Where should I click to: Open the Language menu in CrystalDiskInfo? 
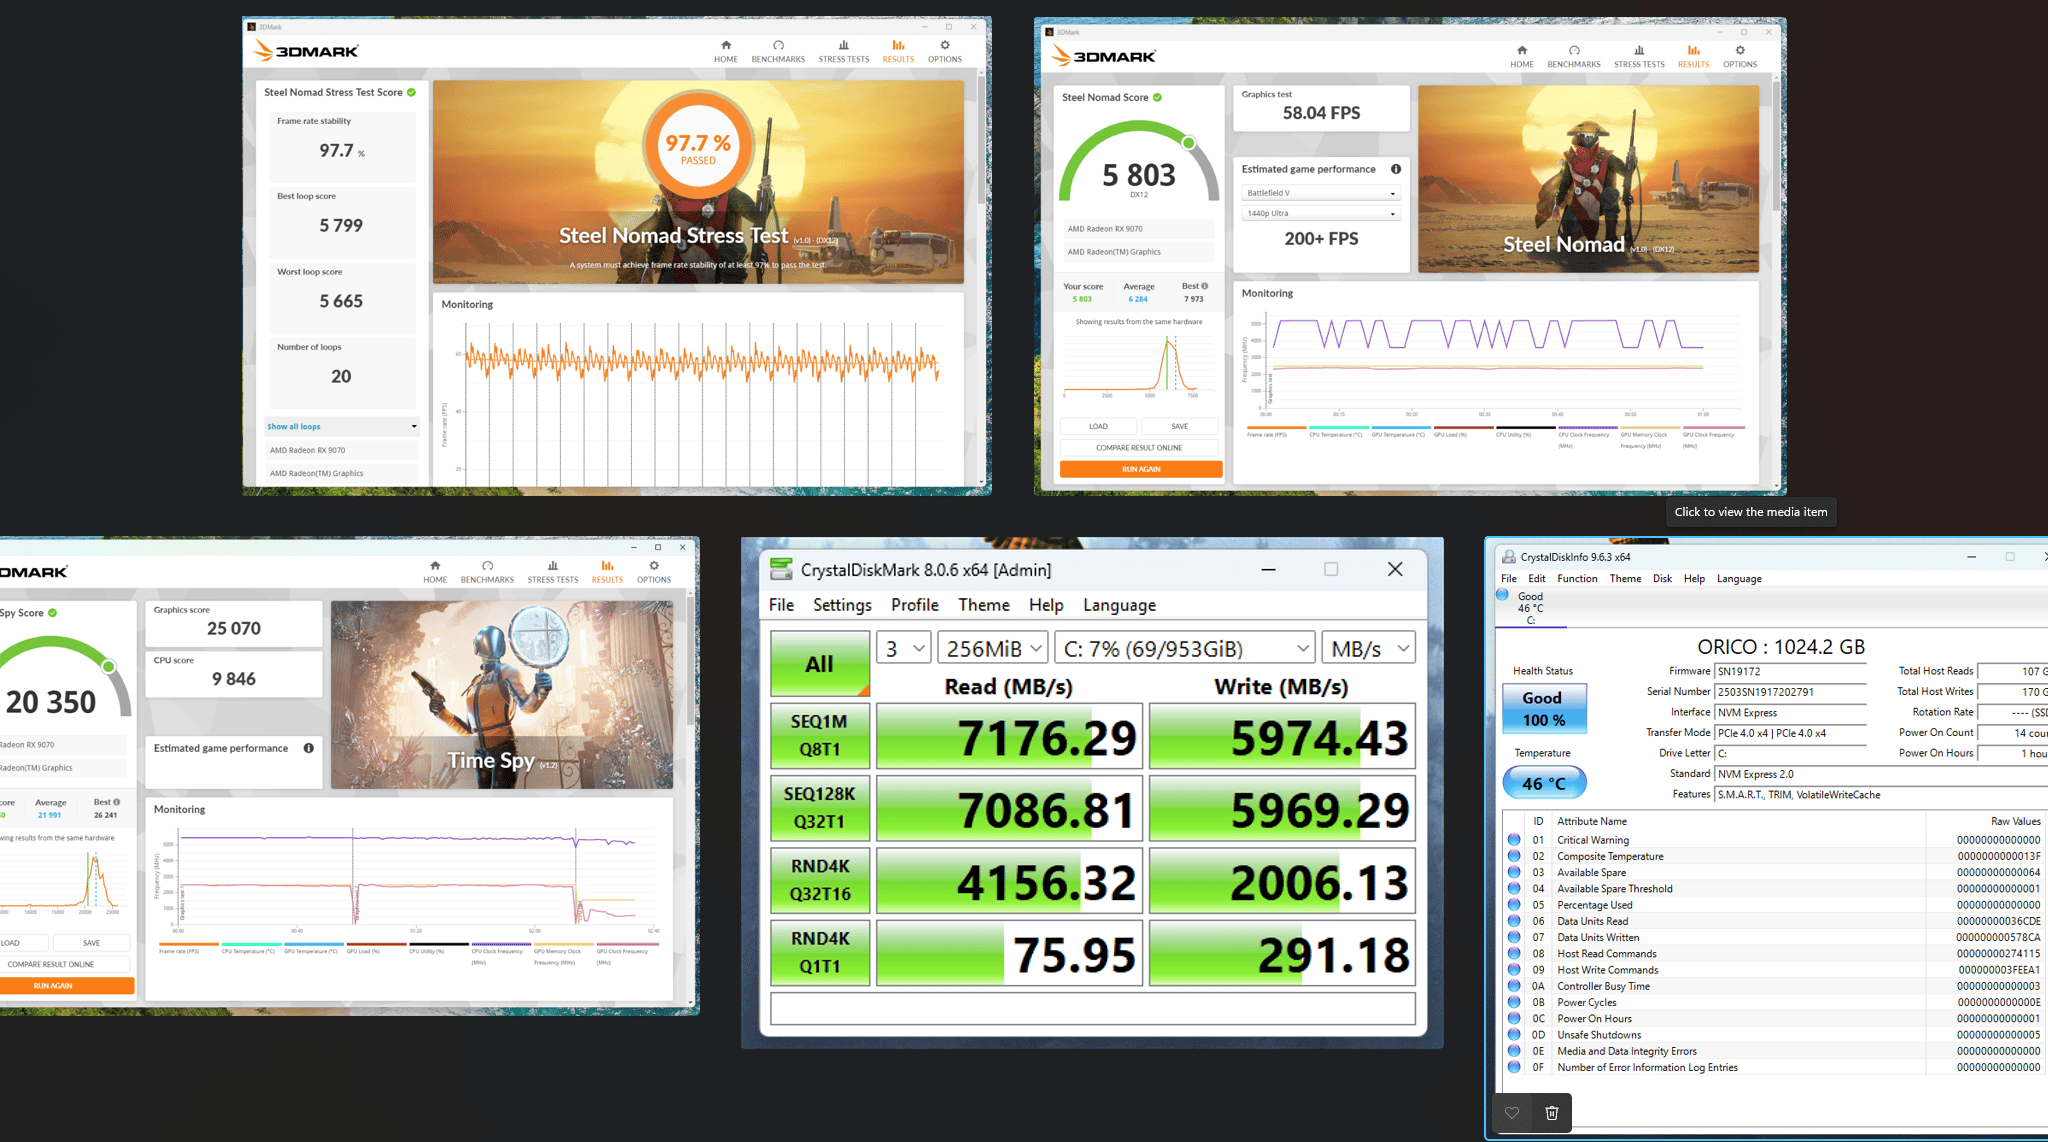click(x=1739, y=578)
